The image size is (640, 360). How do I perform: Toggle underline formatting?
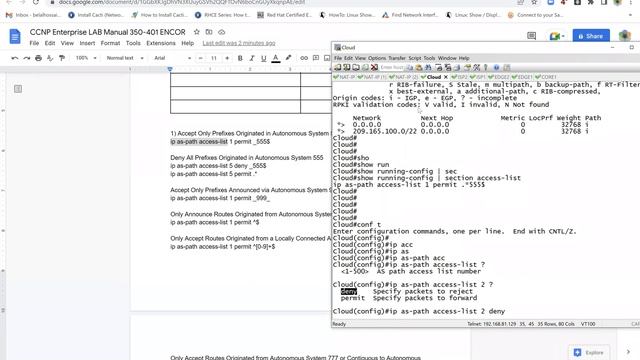pos(264,58)
